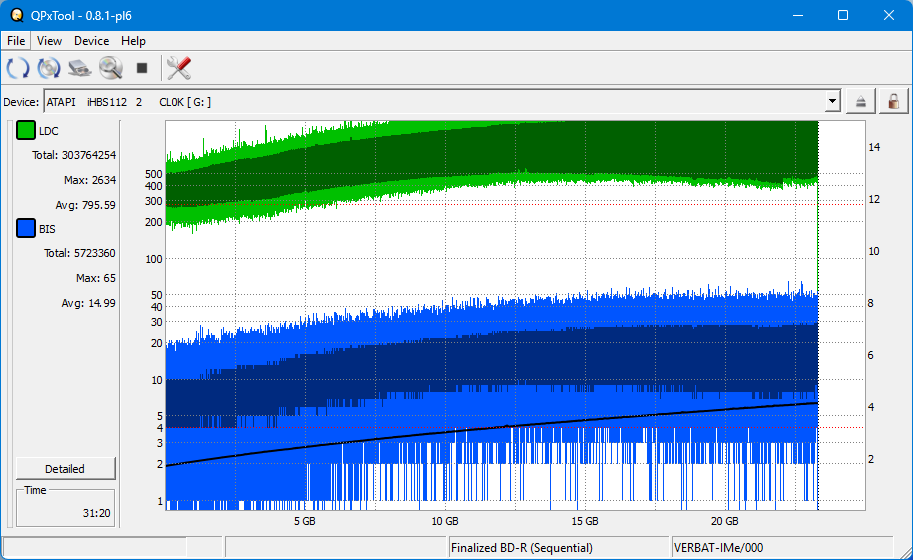The width and height of the screenshot is (913, 560).
Task: Click the blue BIS color swatch
Action: 26,229
